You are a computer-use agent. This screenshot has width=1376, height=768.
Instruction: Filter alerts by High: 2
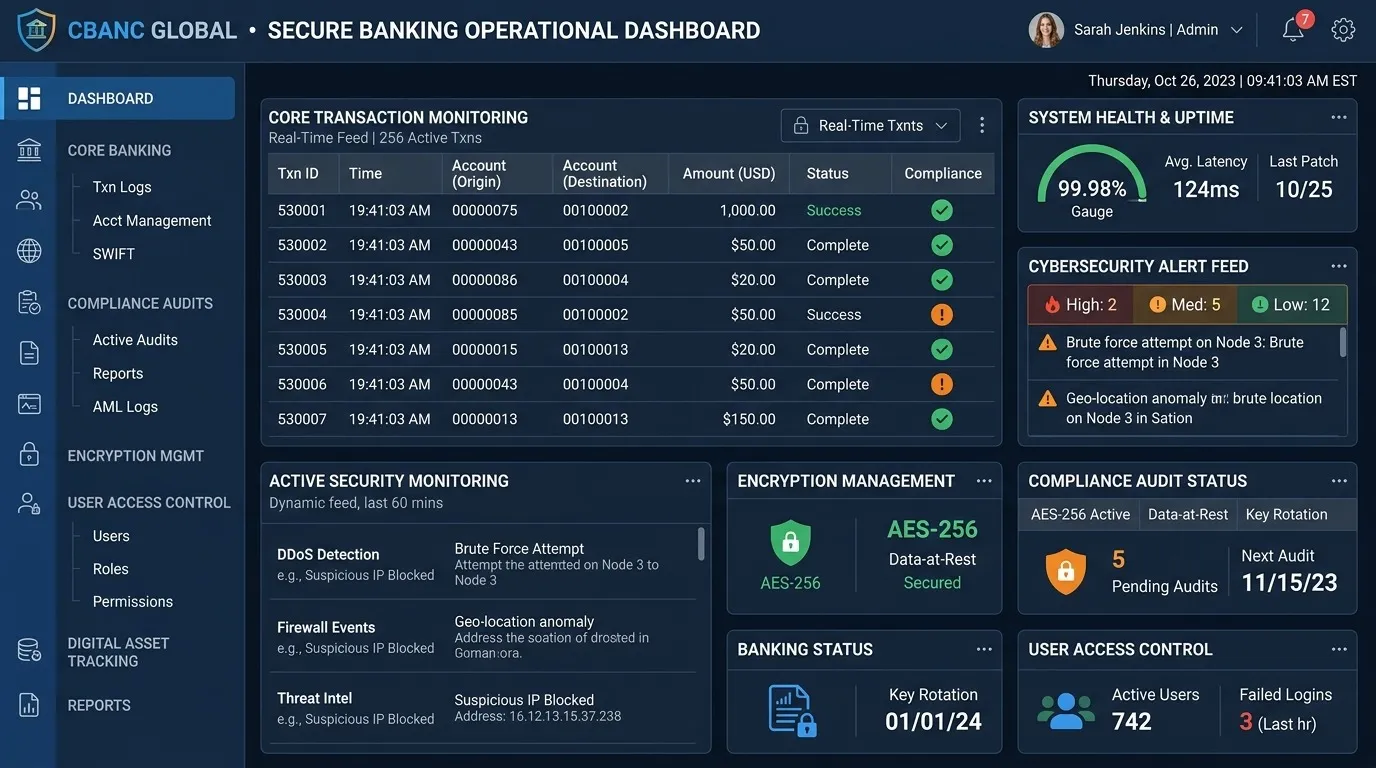click(x=1081, y=305)
